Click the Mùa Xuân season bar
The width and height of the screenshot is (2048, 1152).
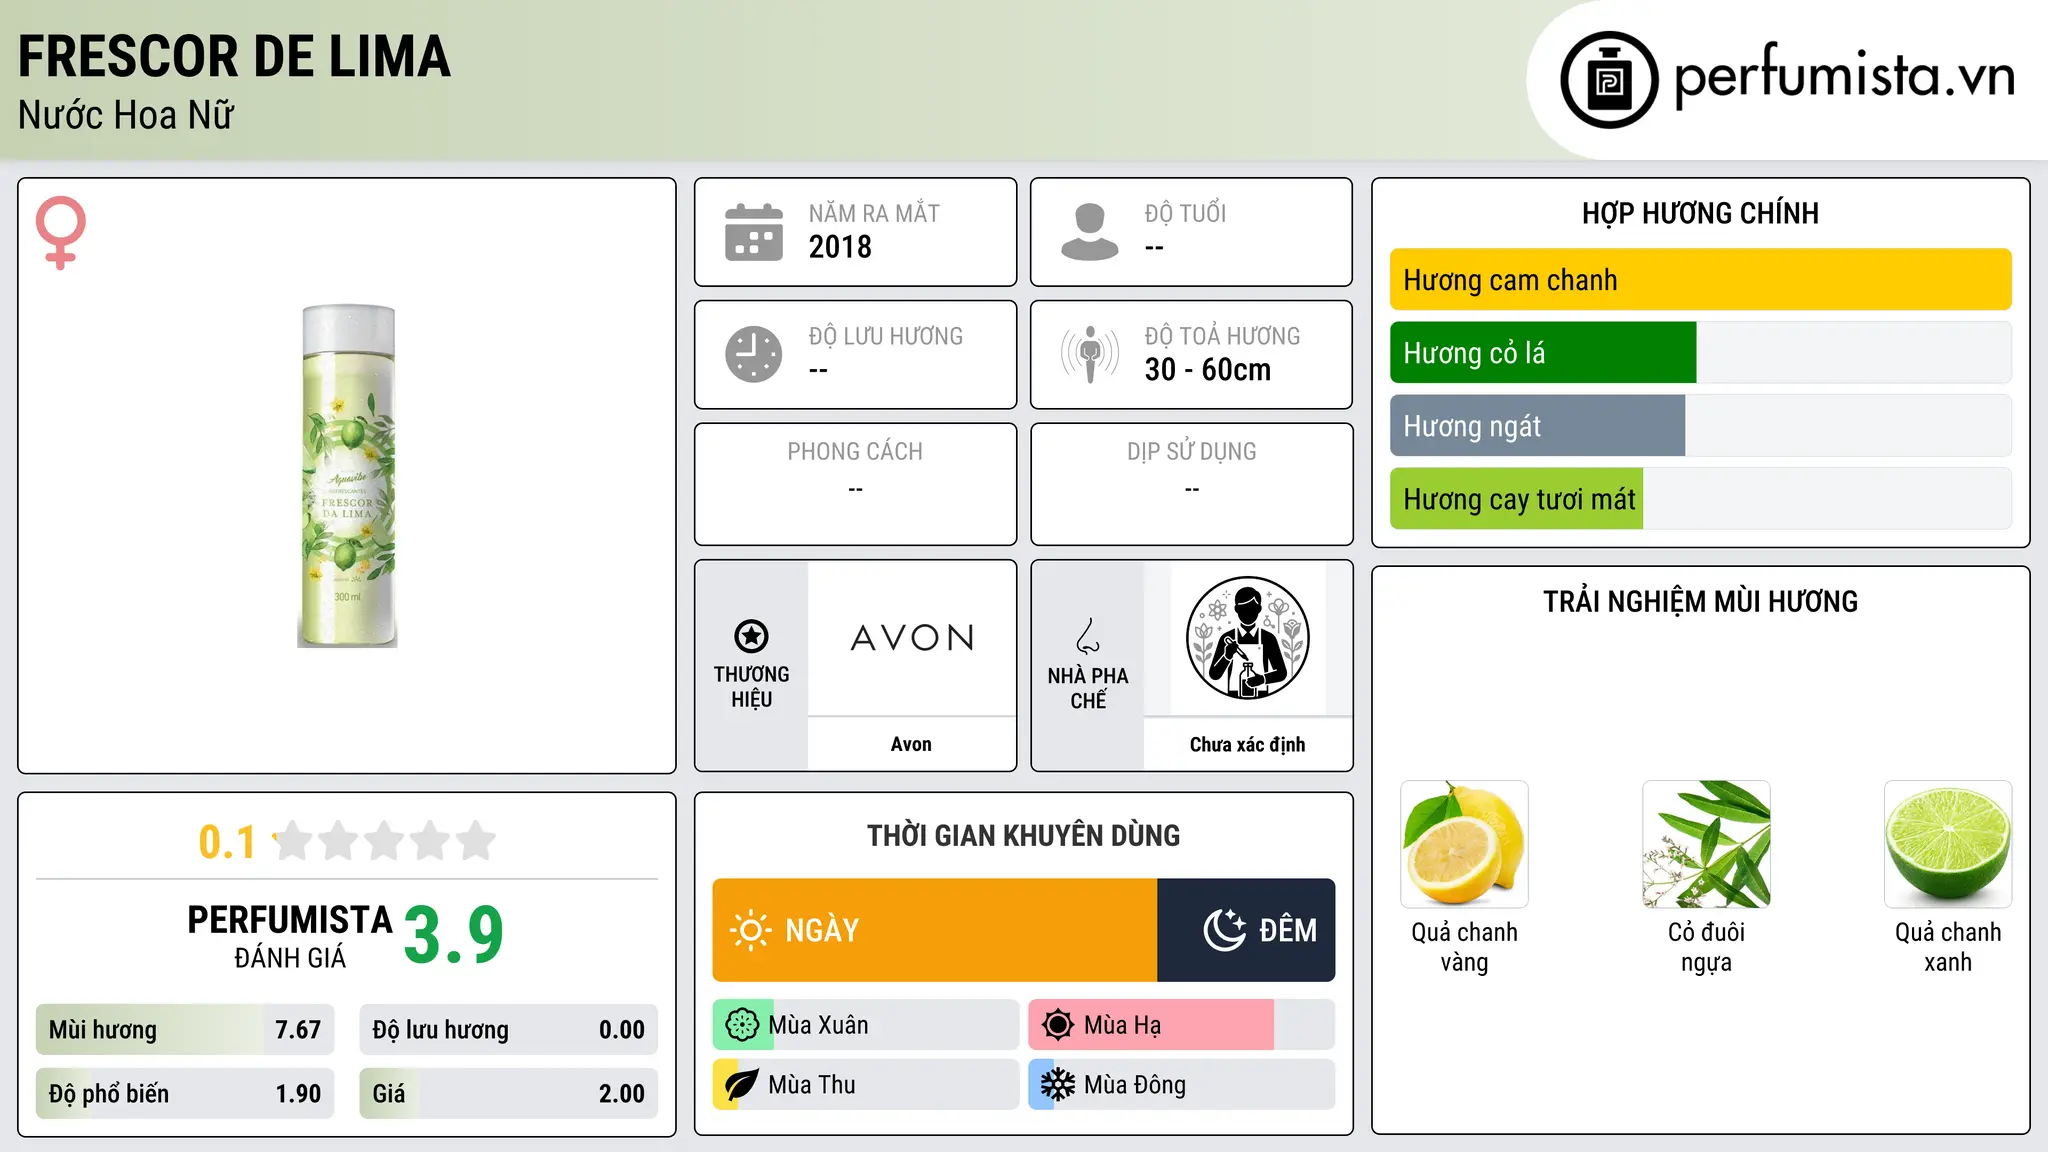tap(866, 1025)
